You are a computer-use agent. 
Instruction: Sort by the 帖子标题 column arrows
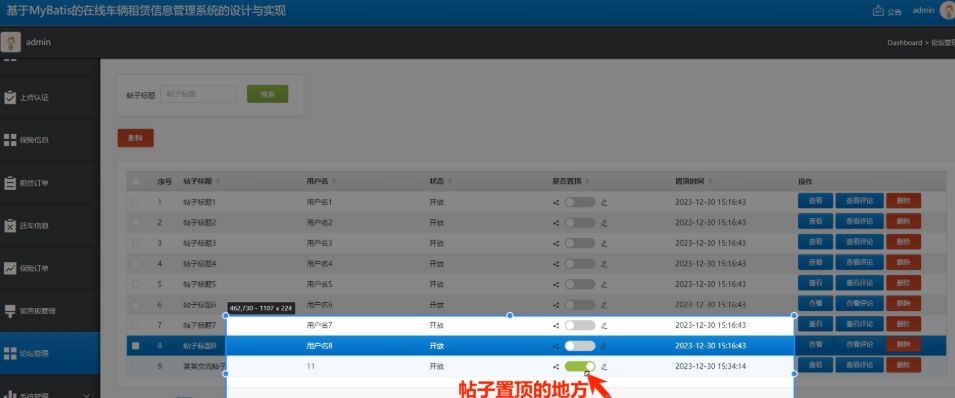218,182
